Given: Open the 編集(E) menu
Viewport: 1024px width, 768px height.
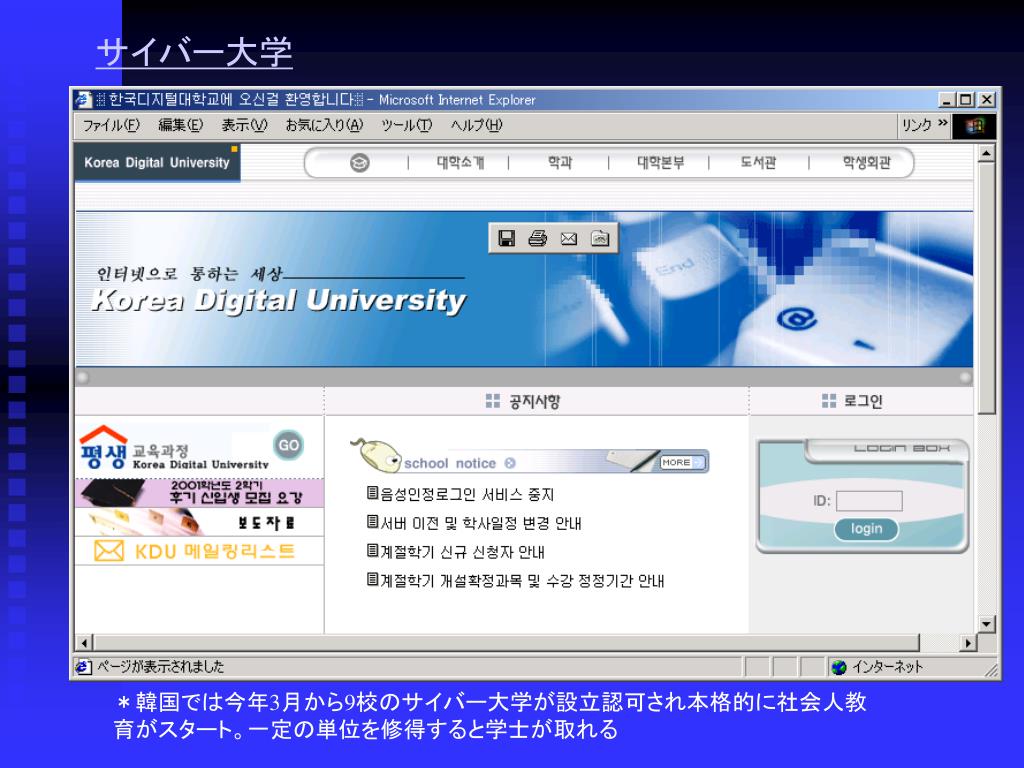Looking at the screenshot, I should 180,125.
